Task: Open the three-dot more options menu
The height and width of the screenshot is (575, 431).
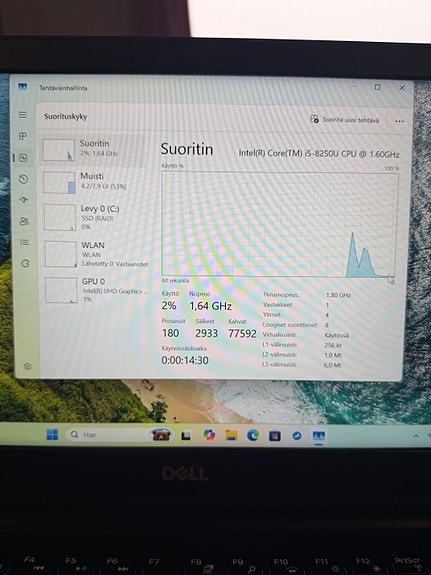Action: [399, 121]
